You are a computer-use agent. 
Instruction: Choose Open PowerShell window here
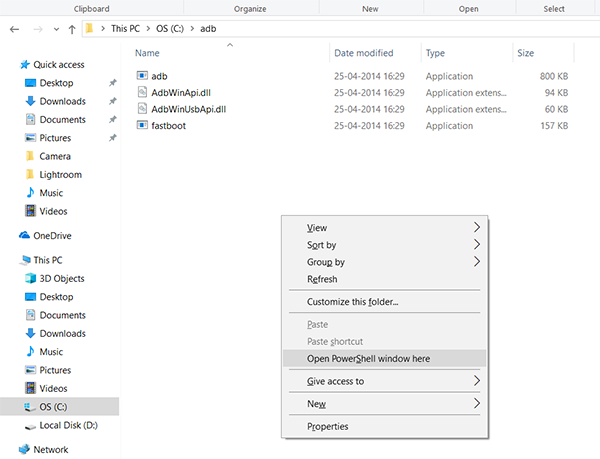[x=385, y=358]
